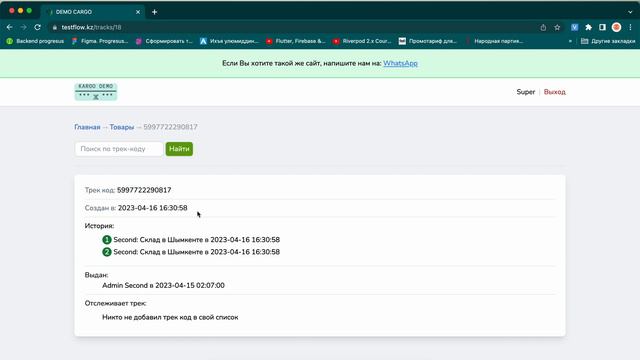Click history entry 1 Склад в Шымкенте
Viewport: 640px width, 360px height.
[196, 240]
